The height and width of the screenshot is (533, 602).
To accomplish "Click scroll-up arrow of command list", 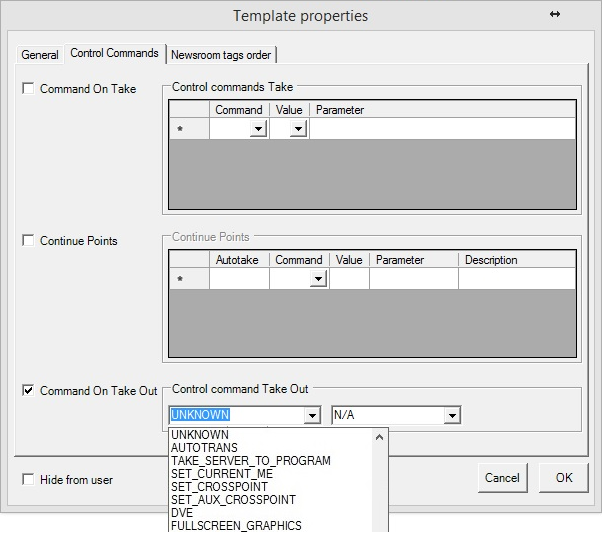I will tap(380, 436).
